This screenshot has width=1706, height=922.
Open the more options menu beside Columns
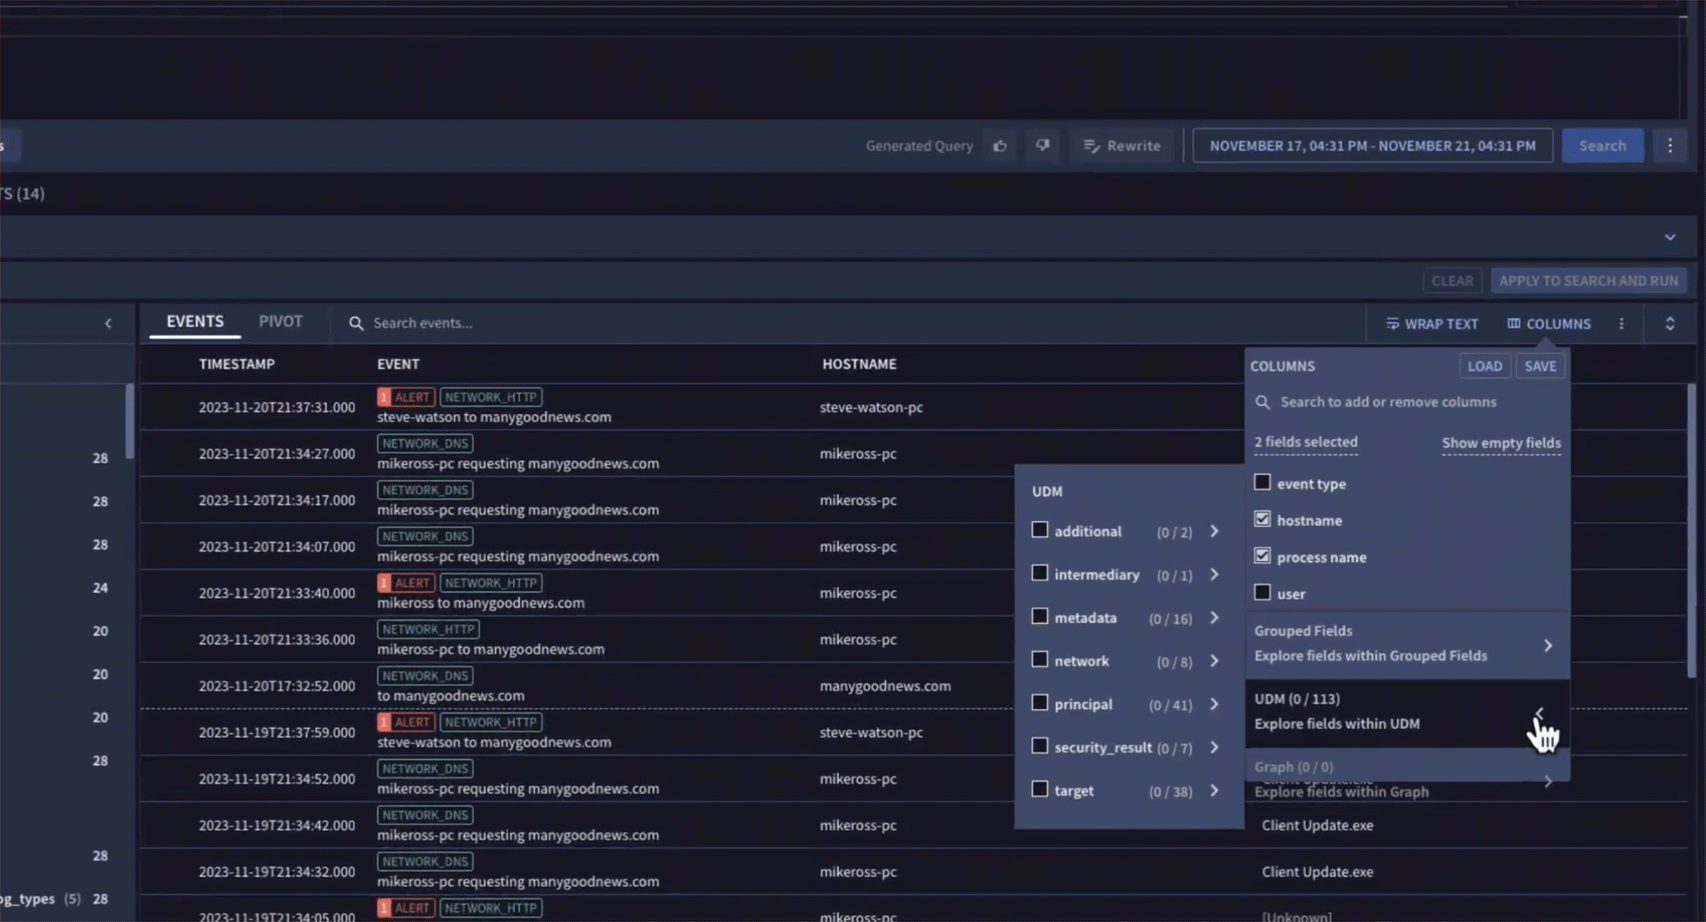pyautogui.click(x=1621, y=324)
